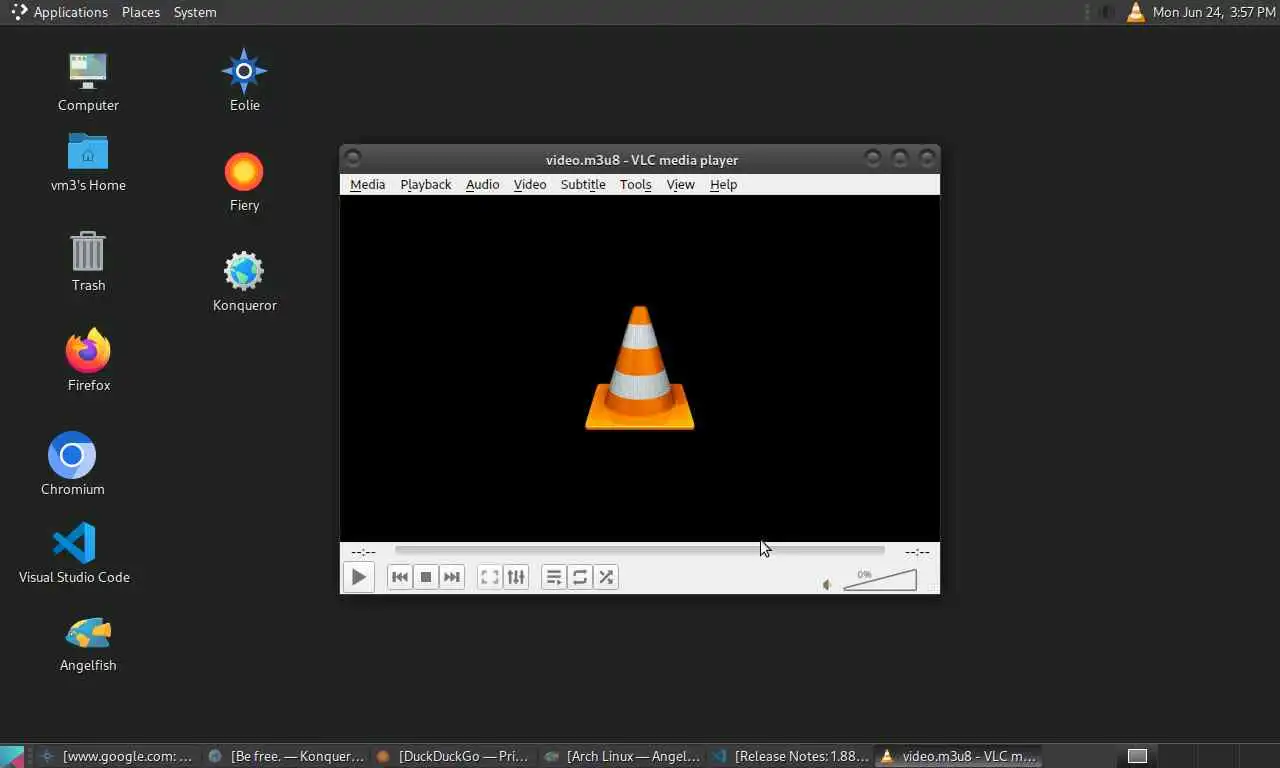Click elapsed time label left of seek bar
Viewport: 1280px width, 768px height.
[x=364, y=551]
